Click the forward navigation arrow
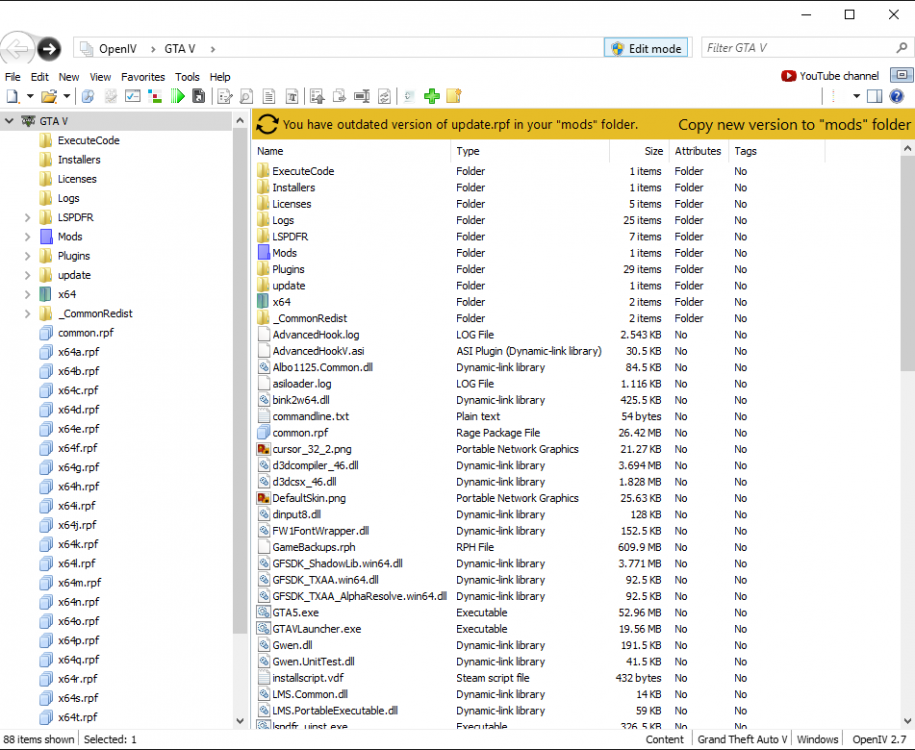Image resolution: width=915 pixels, height=750 pixels. 49,49
